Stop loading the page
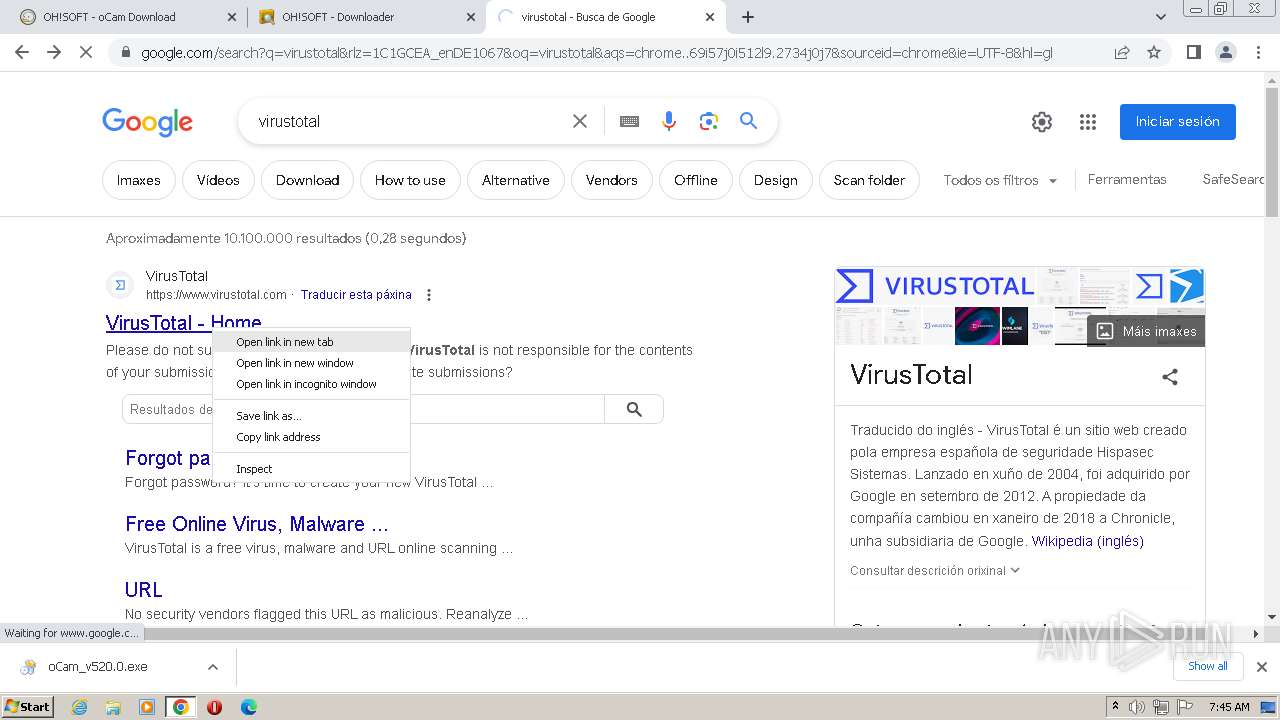The image size is (1280, 720). [x=86, y=52]
